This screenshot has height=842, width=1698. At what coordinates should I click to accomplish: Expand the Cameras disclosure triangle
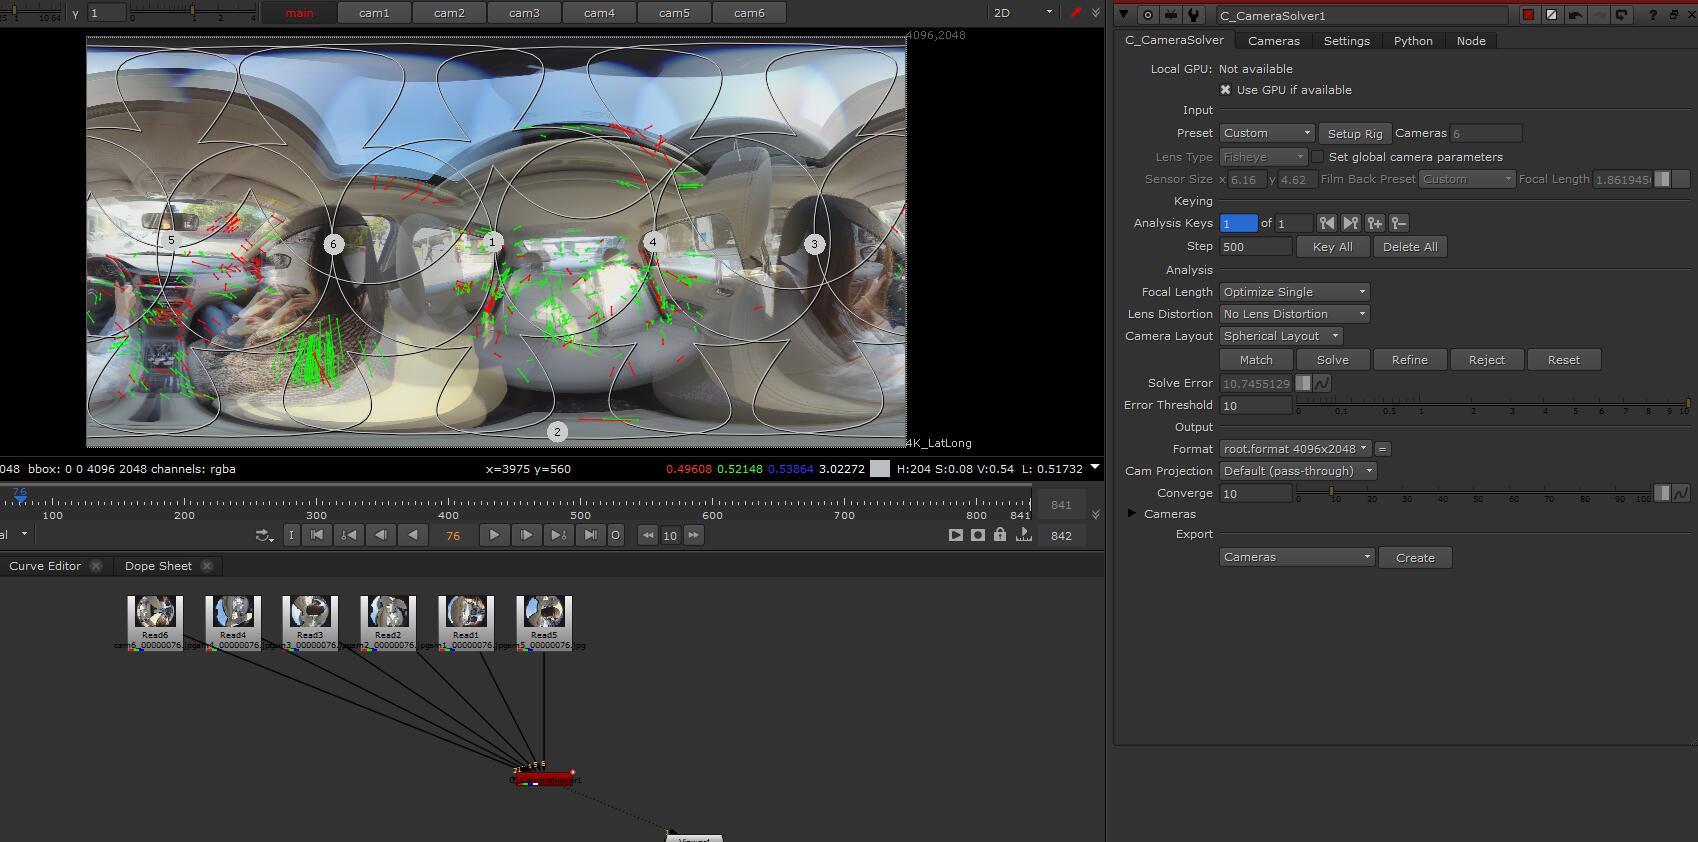(1132, 514)
